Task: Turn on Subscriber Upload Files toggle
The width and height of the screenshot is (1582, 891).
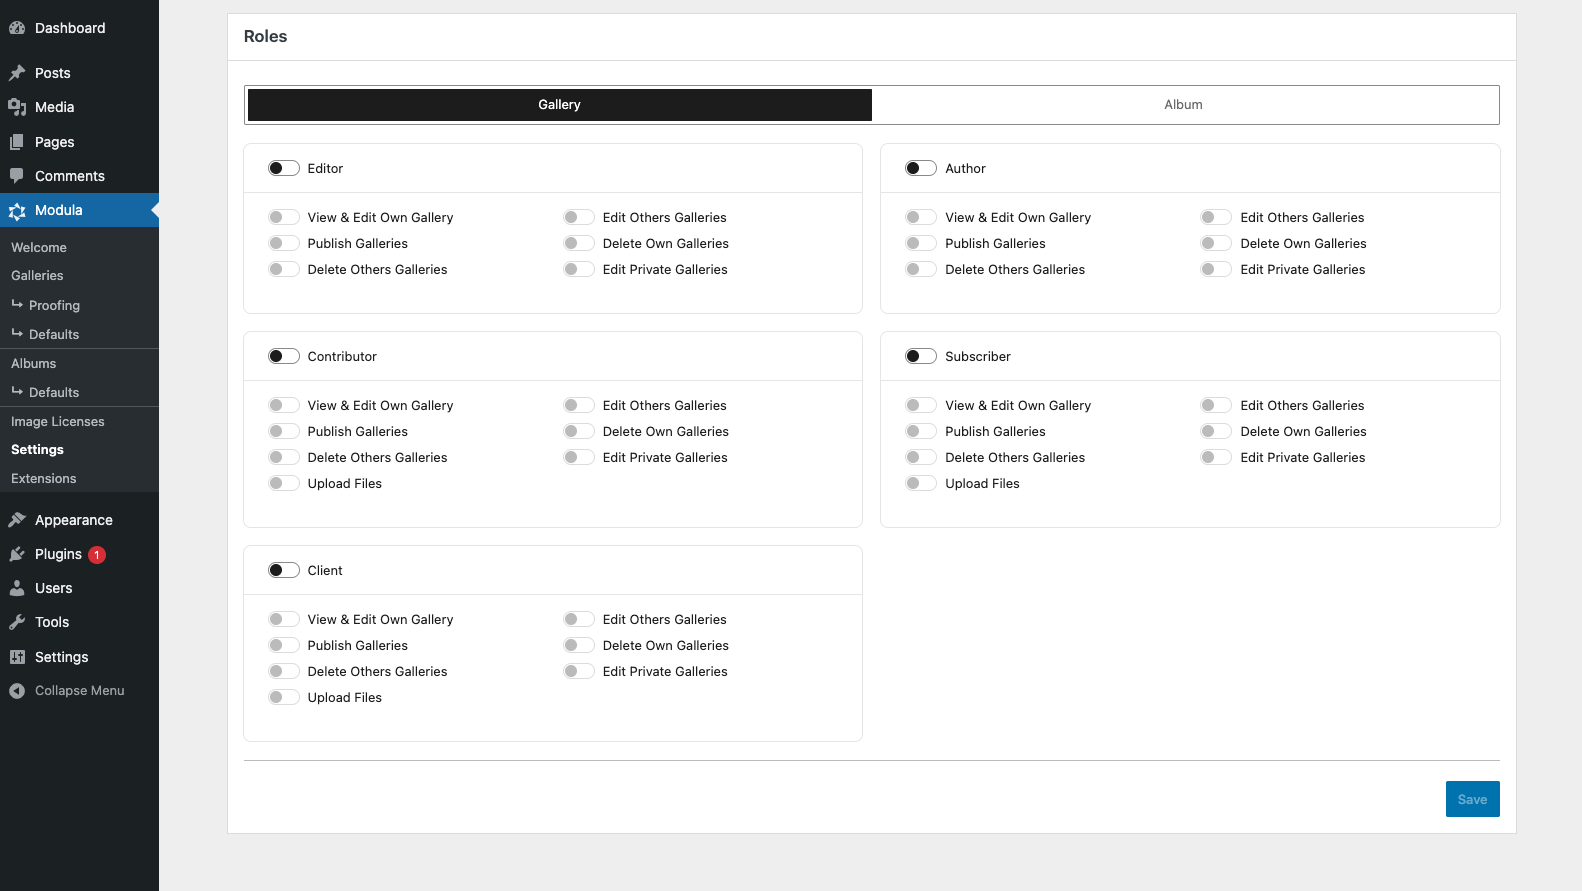Action: (921, 483)
